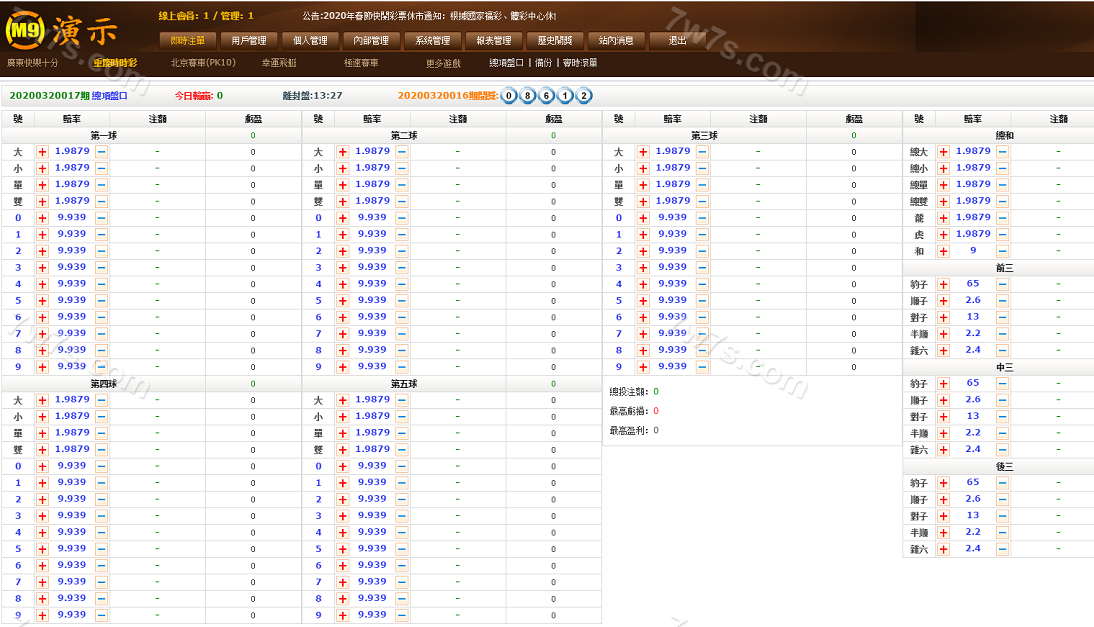Decrease odds for number 9 in 第三球

(702, 367)
